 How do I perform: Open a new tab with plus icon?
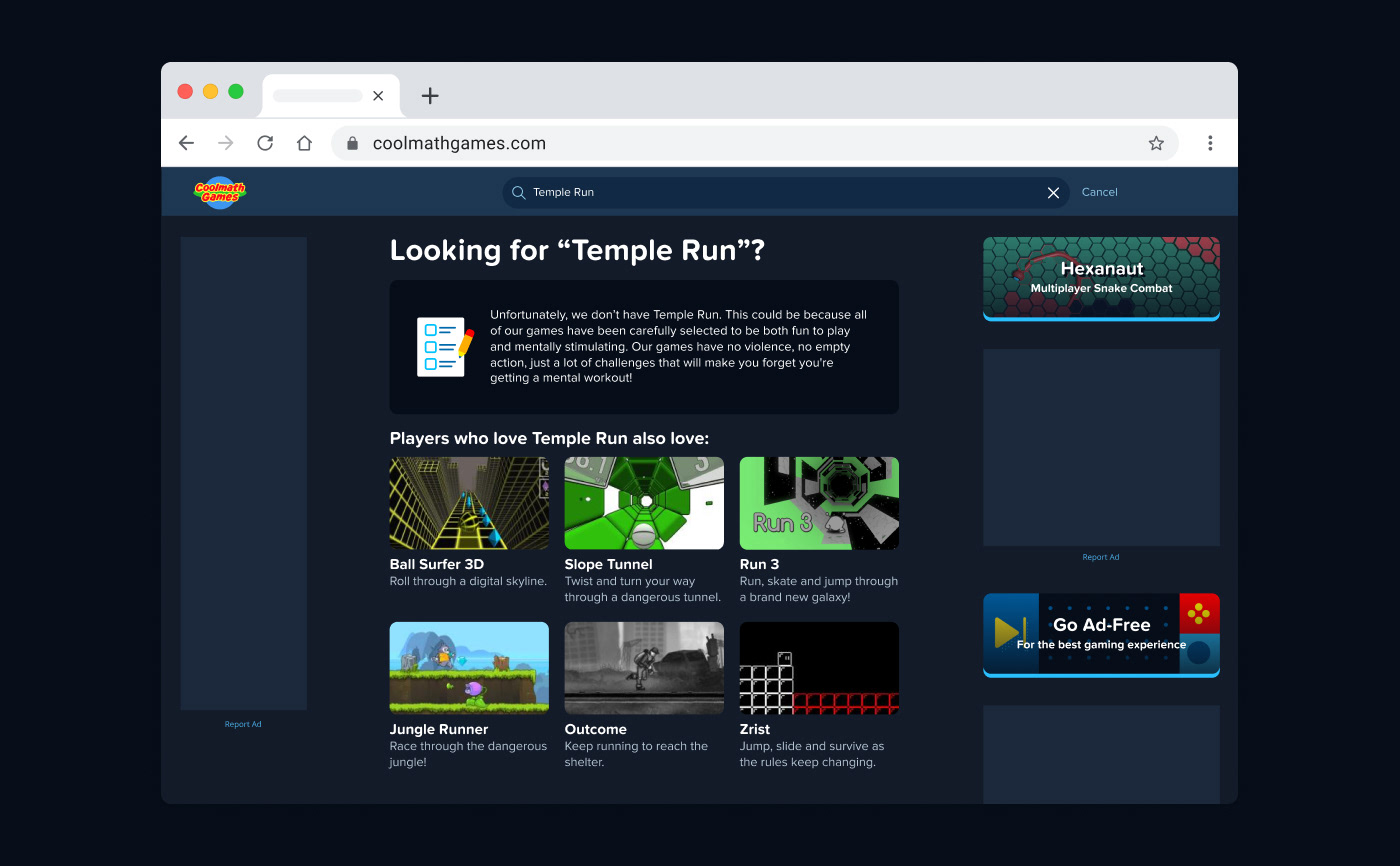430,96
